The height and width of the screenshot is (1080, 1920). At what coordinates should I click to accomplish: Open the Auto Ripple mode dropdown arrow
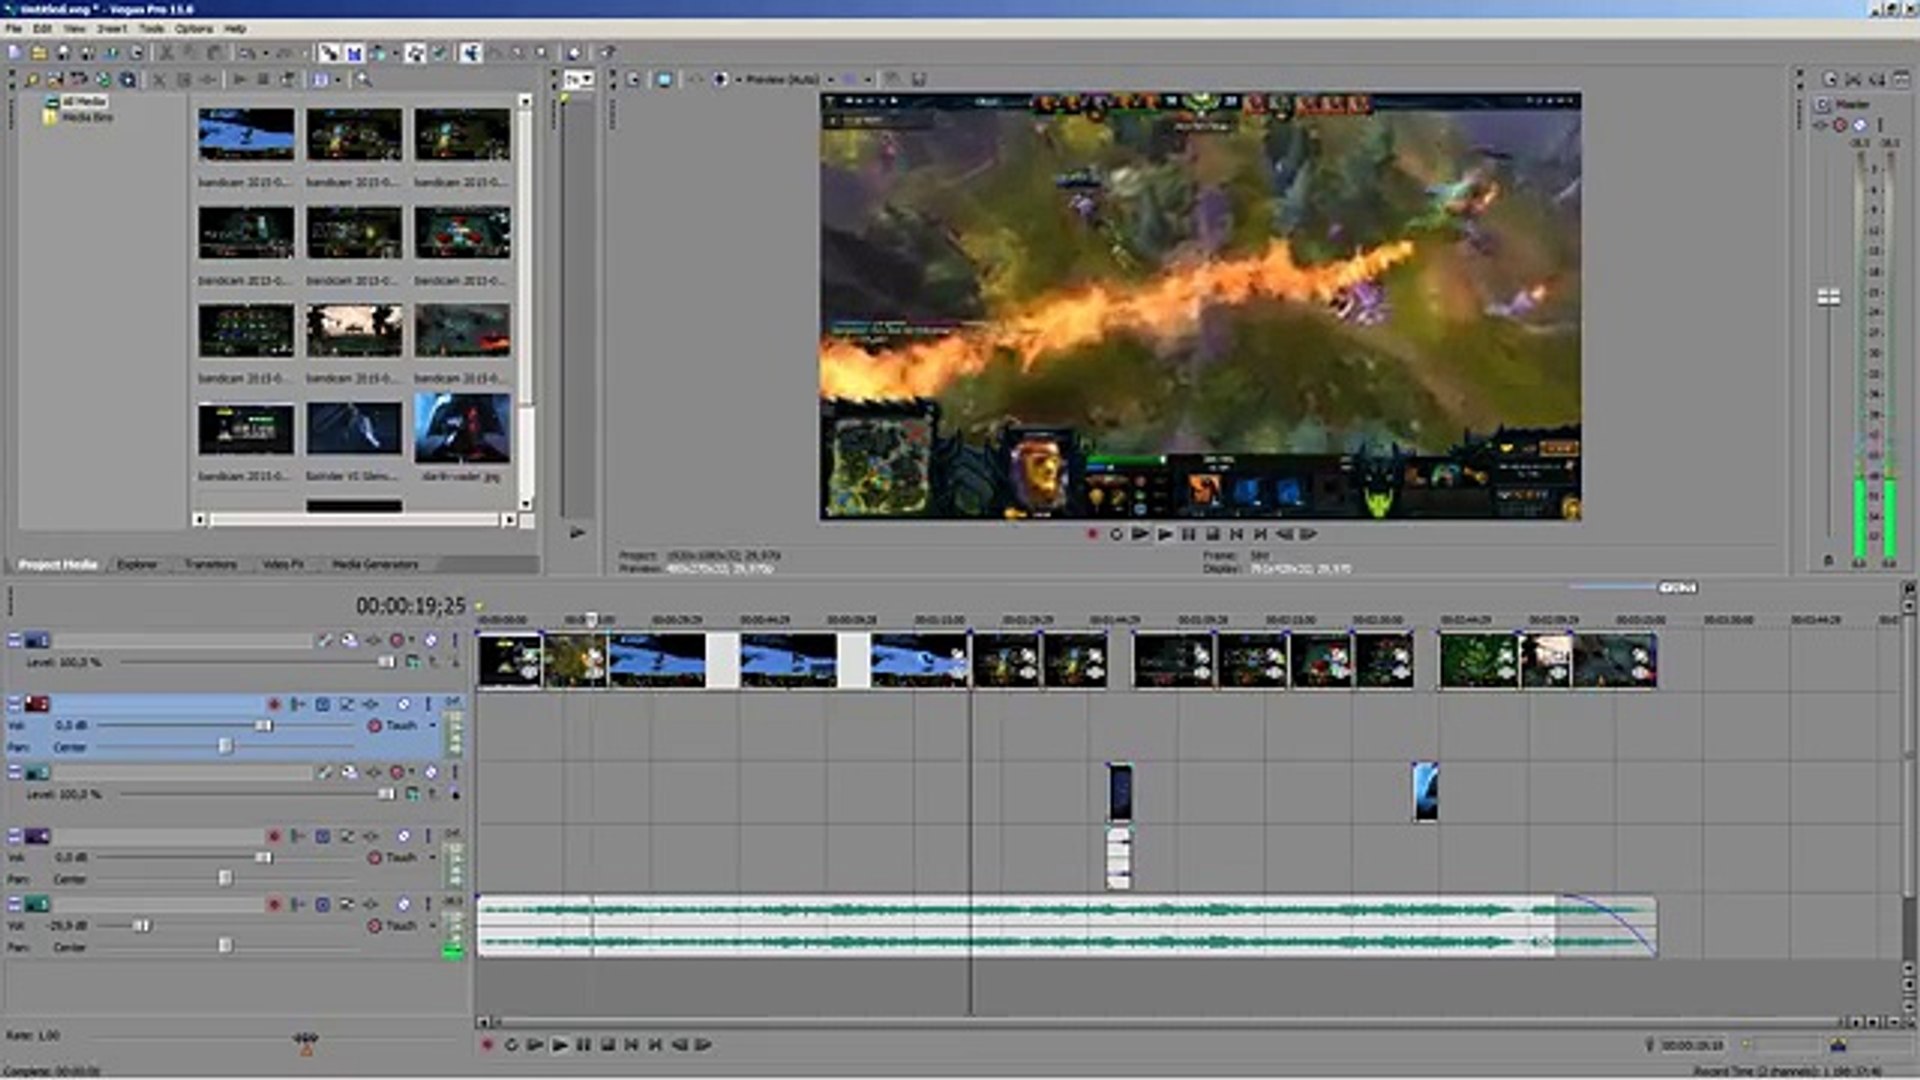point(396,53)
